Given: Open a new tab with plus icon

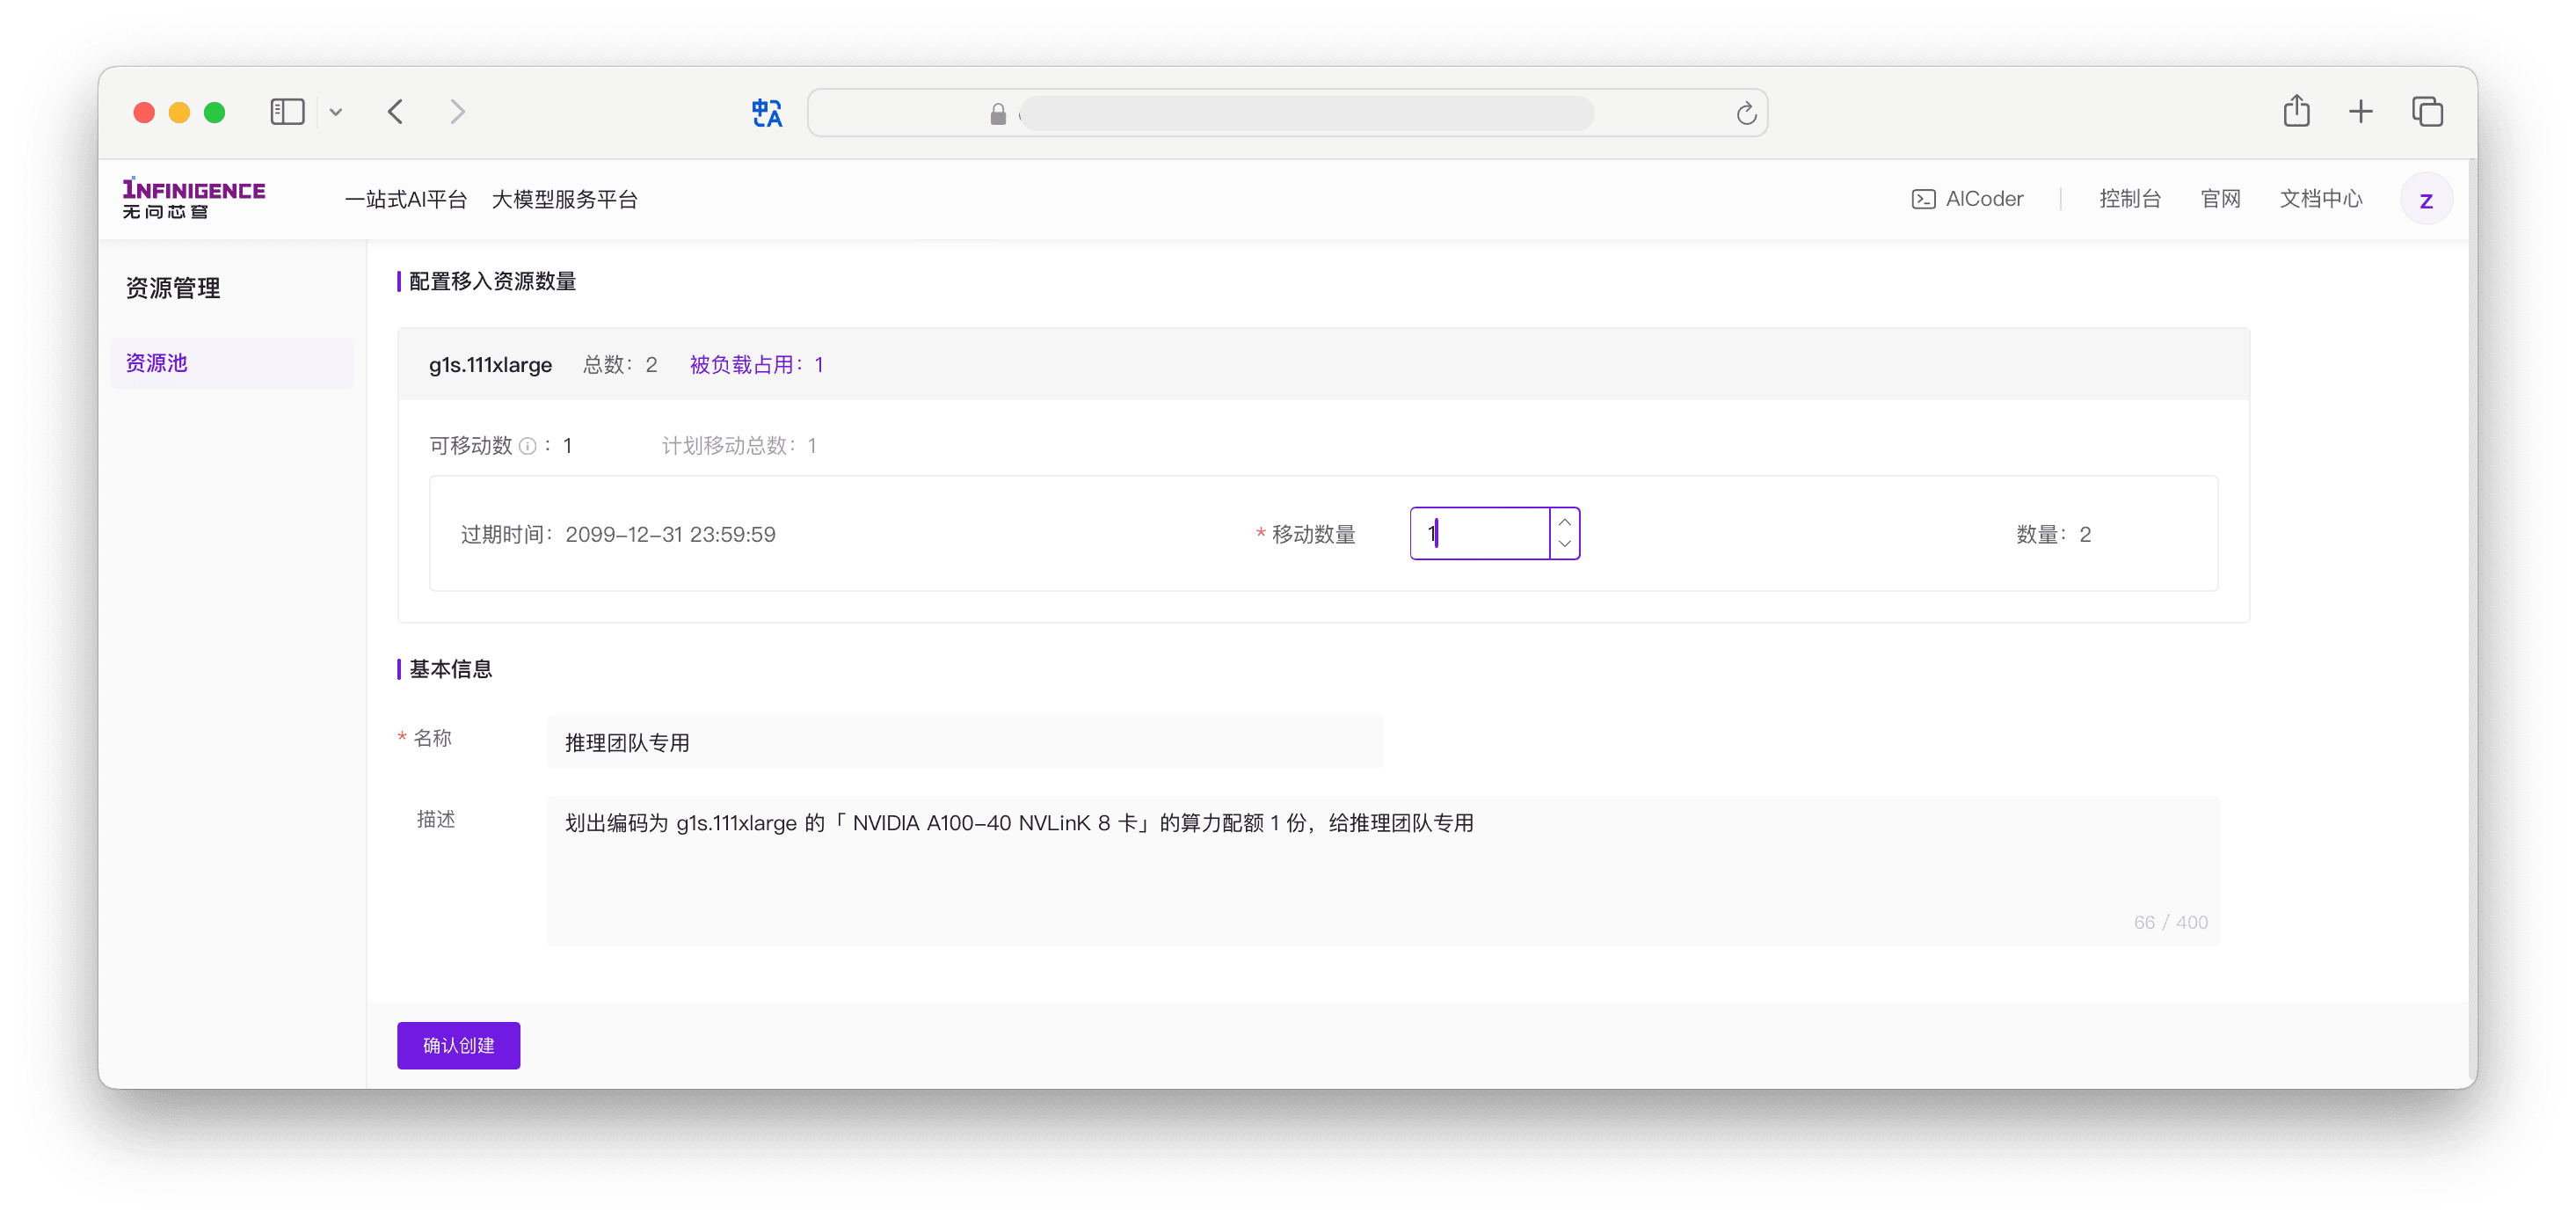Looking at the screenshot, I should [2360, 112].
